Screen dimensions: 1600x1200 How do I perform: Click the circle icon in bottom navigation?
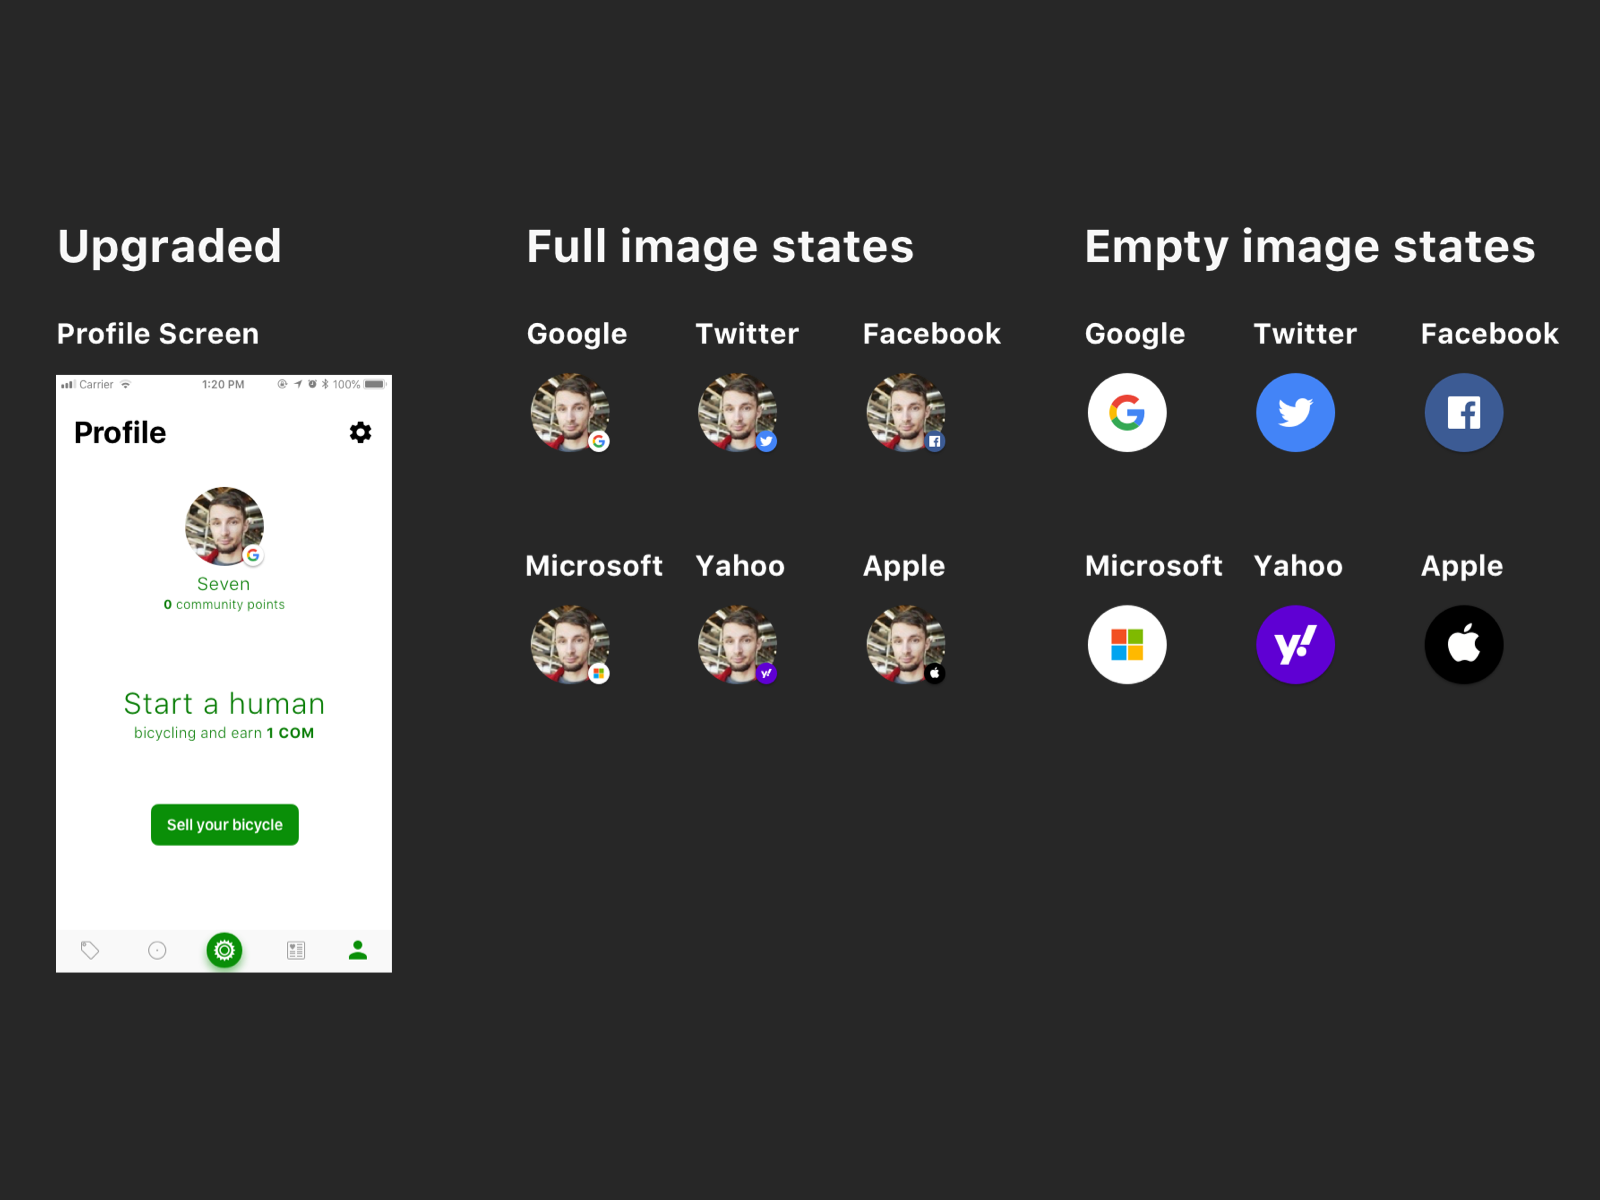pyautogui.click(x=157, y=950)
